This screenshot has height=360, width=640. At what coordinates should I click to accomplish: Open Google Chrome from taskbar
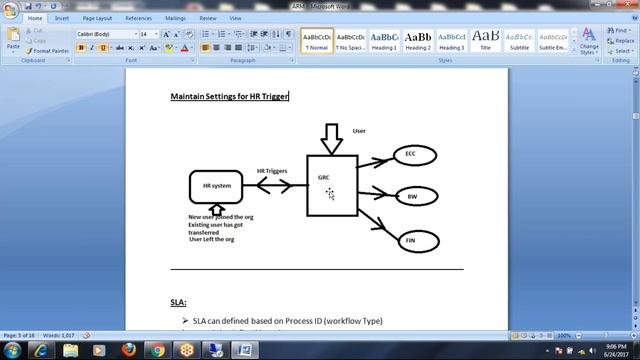coord(157,350)
